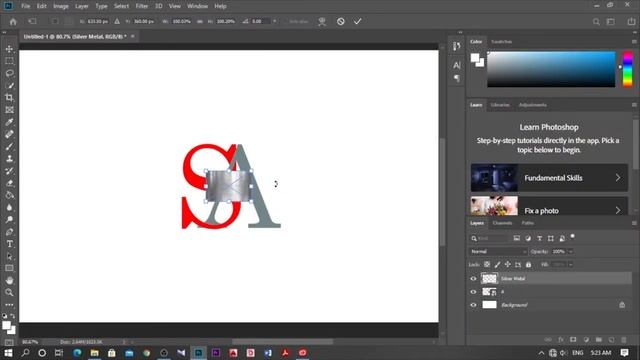
Task: Toggle lock position
Action: (x=507, y=264)
